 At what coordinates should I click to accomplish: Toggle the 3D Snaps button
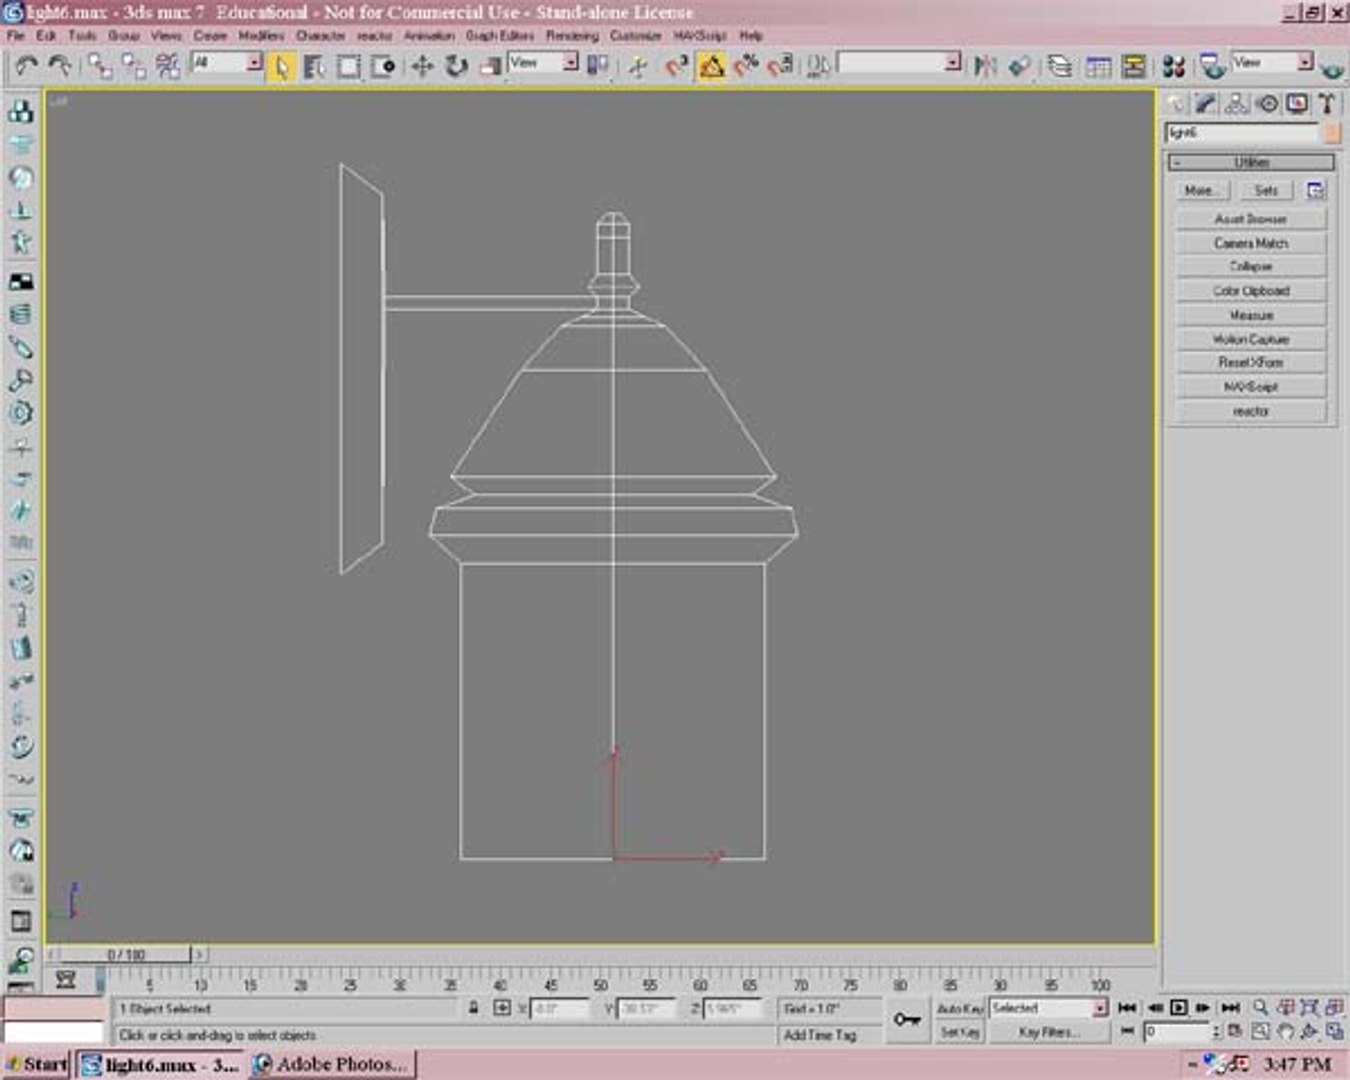point(676,66)
